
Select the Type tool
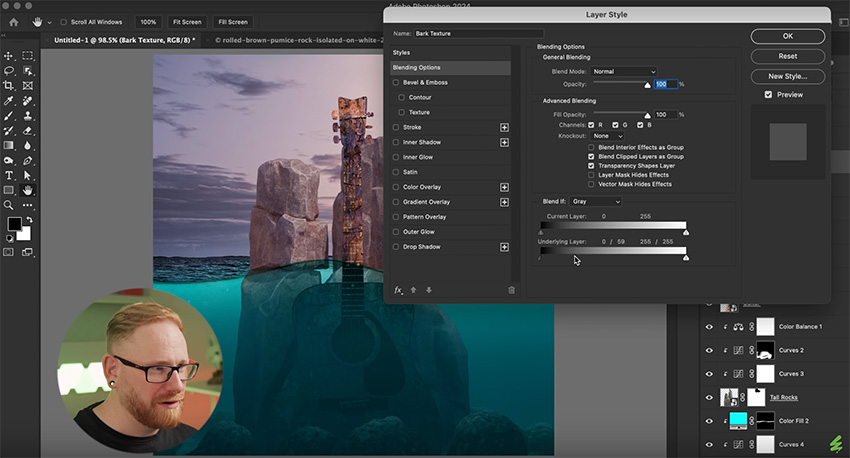[9, 175]
